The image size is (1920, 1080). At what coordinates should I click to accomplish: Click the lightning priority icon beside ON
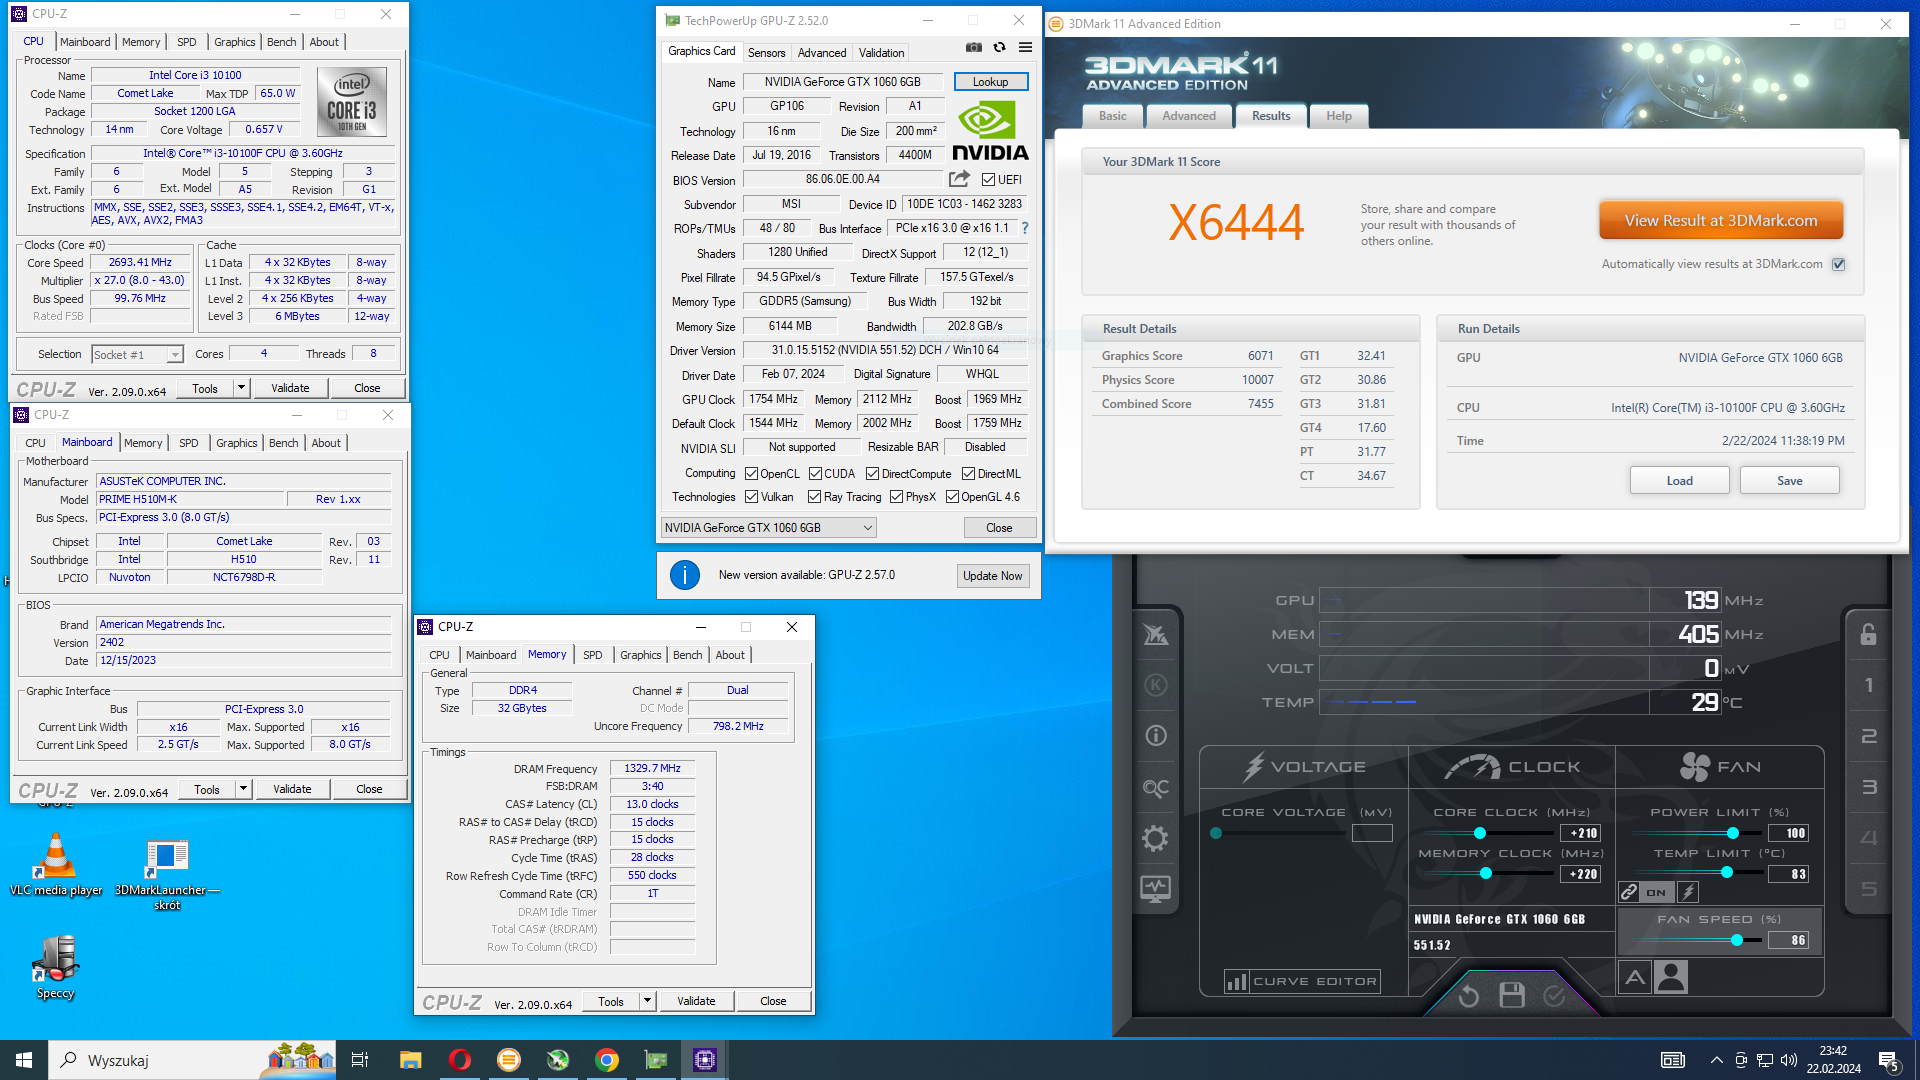[1688, 892]
